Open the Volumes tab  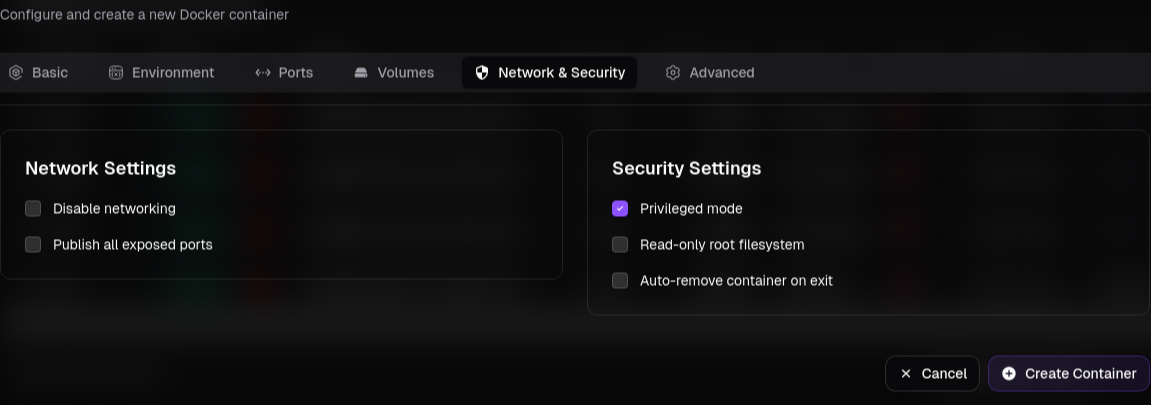click(405, 73)
